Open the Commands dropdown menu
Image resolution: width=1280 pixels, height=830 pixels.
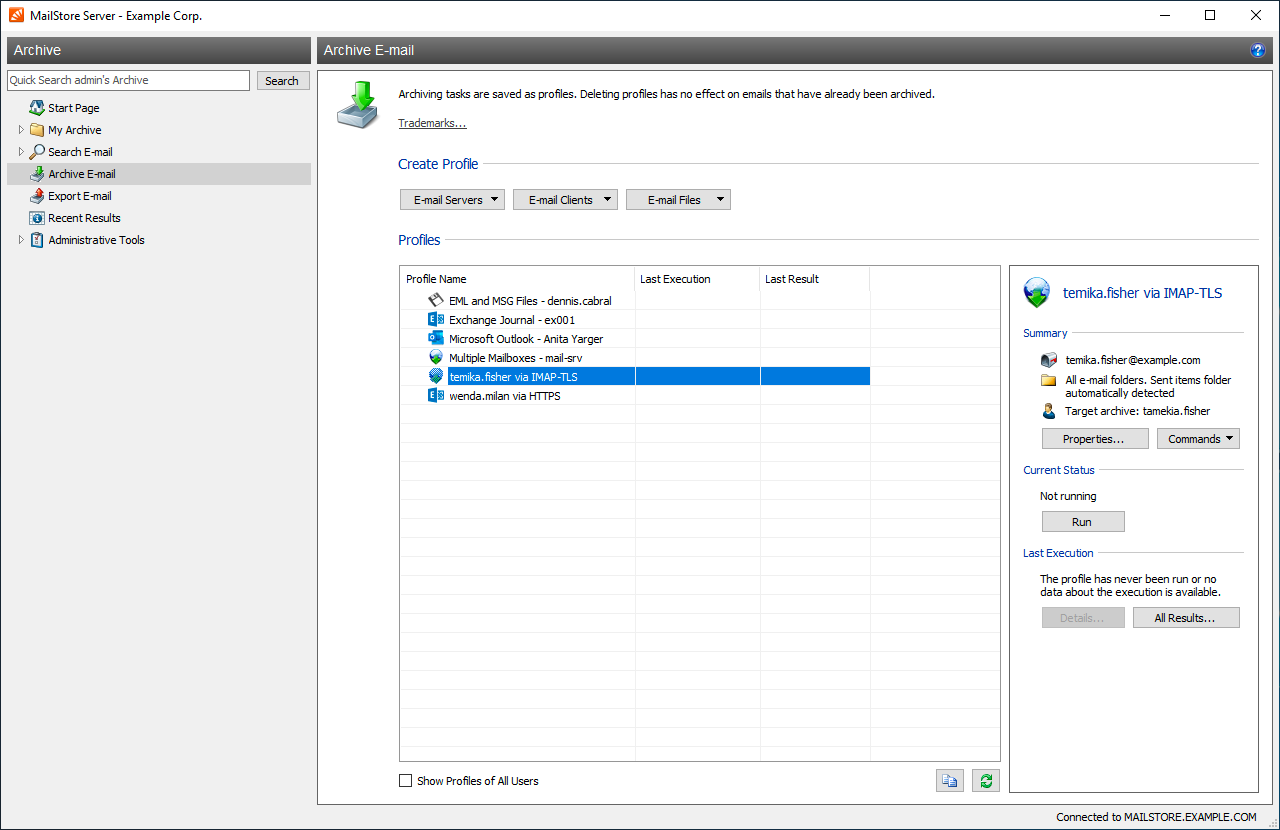click(1198, 439)
